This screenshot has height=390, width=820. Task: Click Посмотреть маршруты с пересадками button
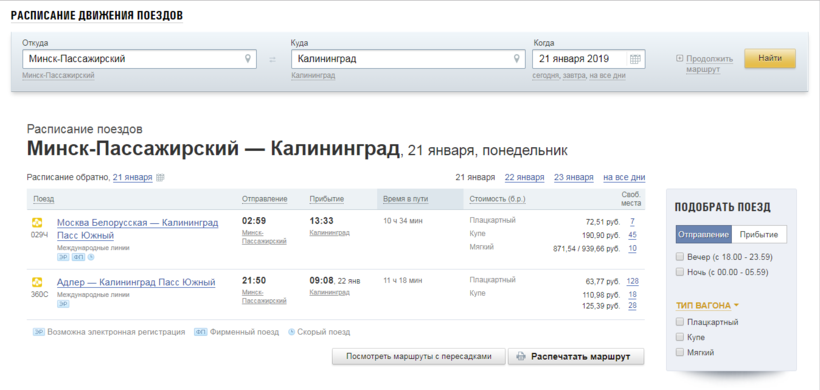[x=419, y=357]
